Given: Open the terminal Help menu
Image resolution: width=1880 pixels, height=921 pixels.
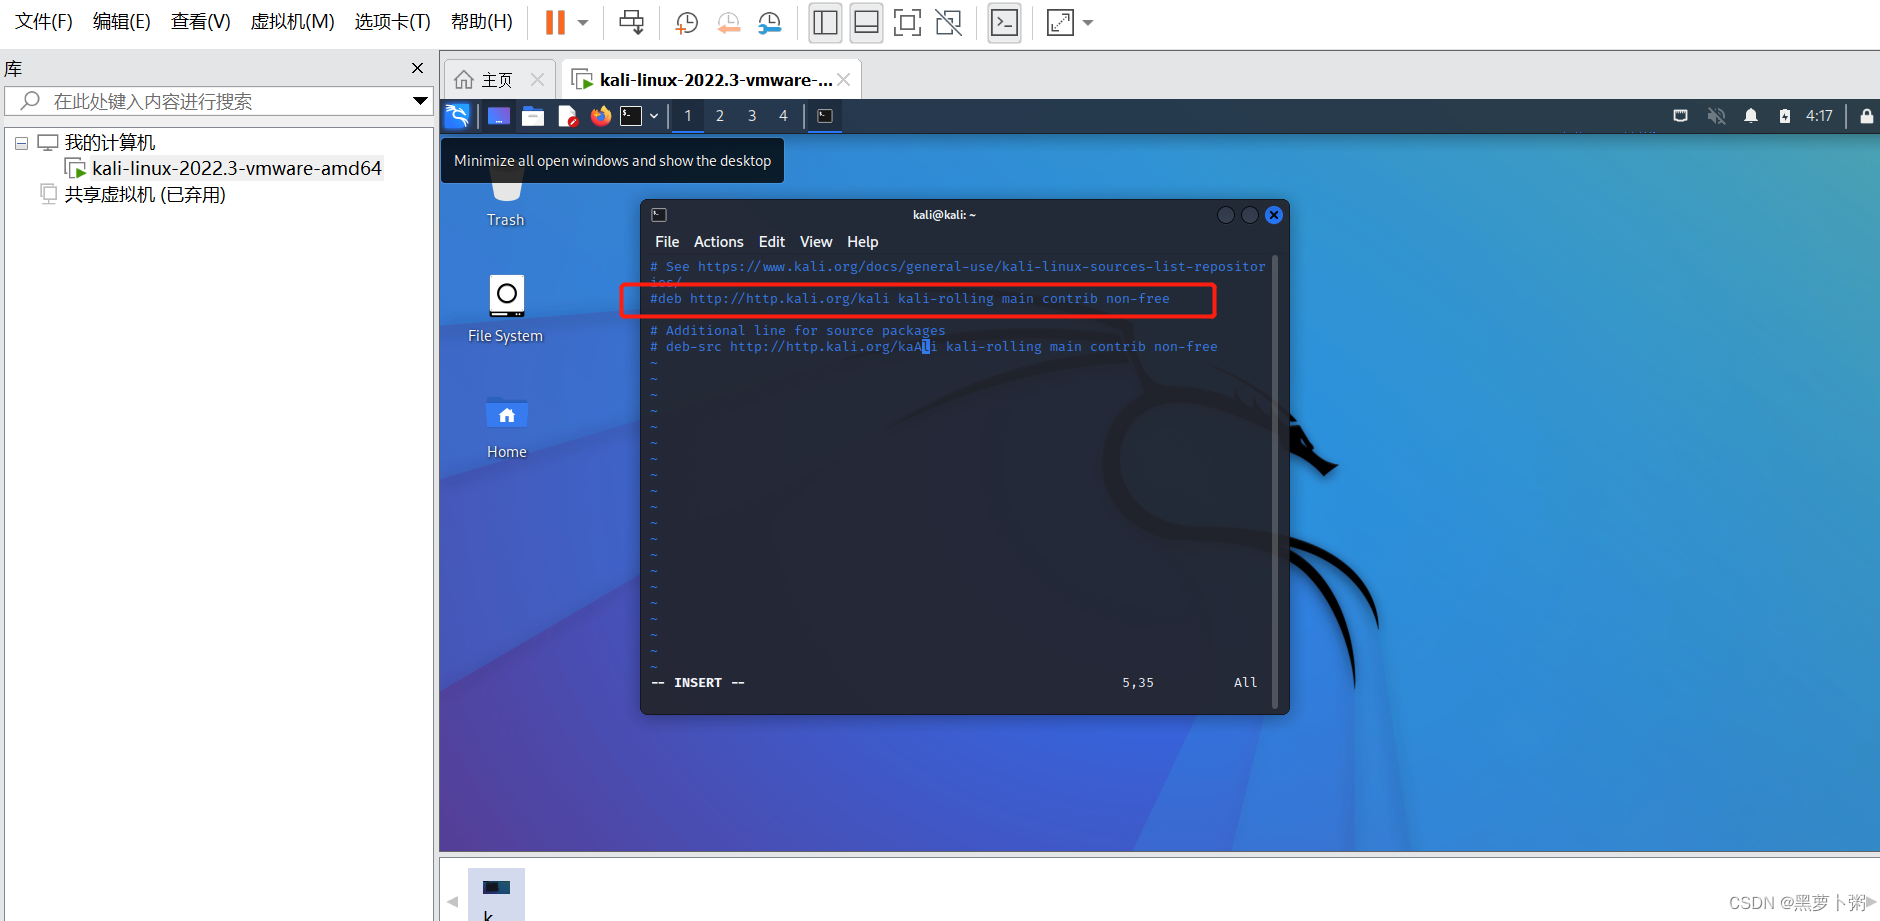Looking at the screenshot, I should coord(863,242).
